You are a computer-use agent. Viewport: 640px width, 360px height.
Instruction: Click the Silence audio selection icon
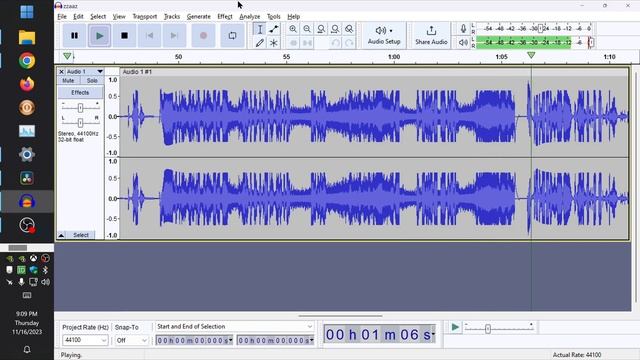click(307, 42)
